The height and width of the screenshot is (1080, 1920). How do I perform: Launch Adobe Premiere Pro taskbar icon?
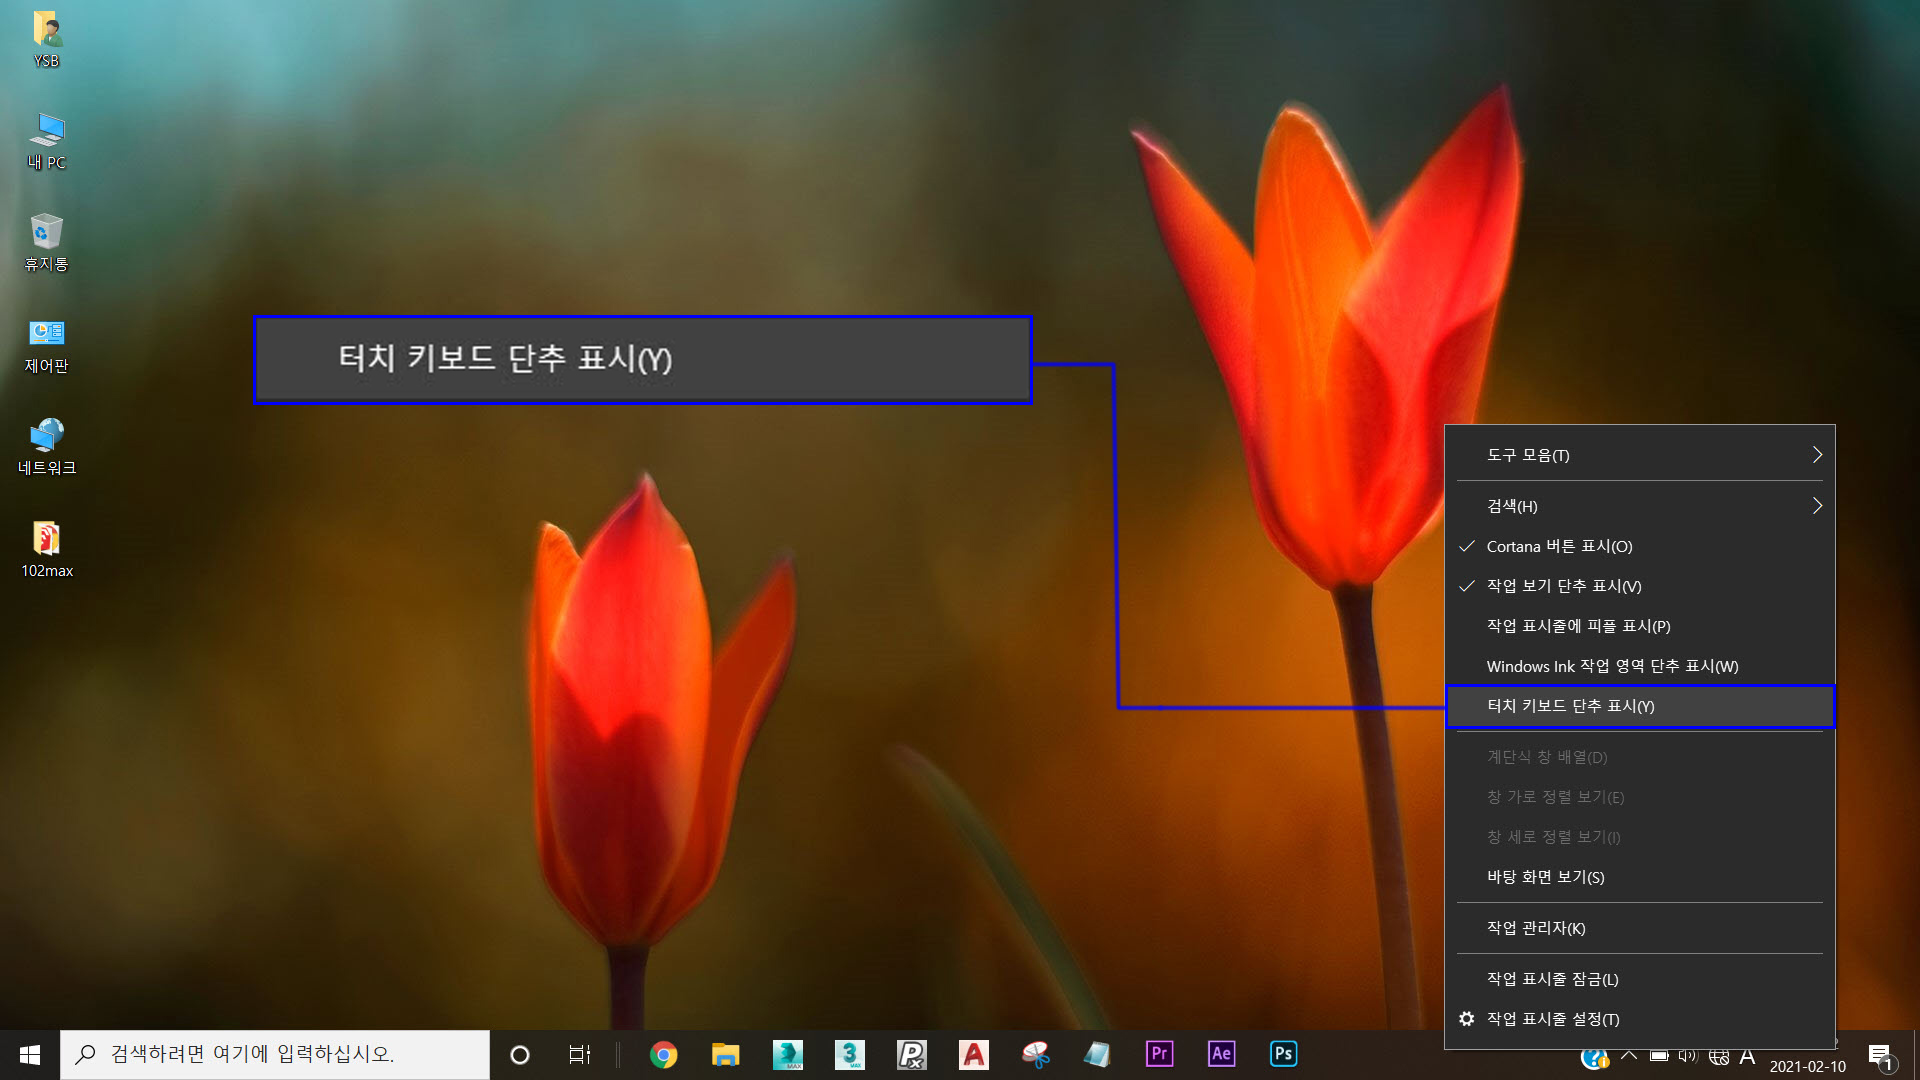[x=1159, y=1054]
